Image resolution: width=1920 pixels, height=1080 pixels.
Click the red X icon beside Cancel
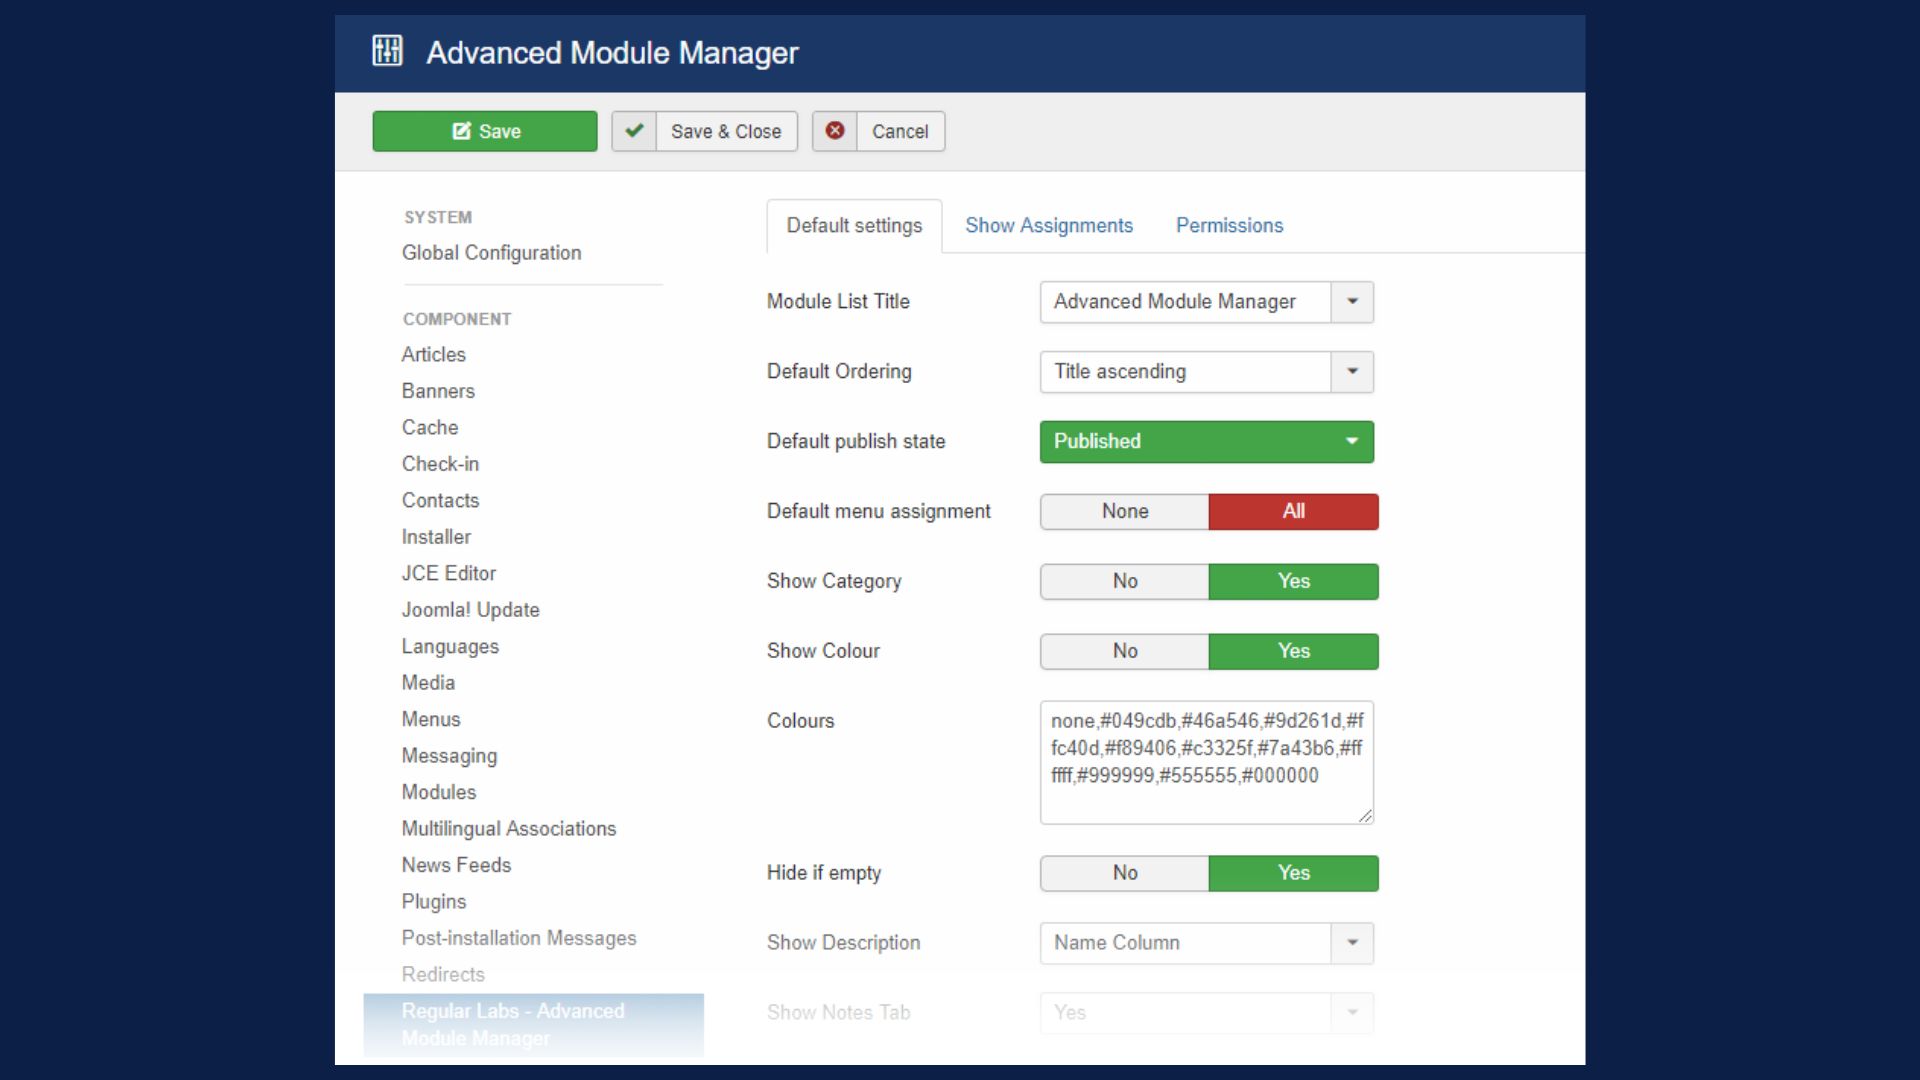[x=835, y=131]
